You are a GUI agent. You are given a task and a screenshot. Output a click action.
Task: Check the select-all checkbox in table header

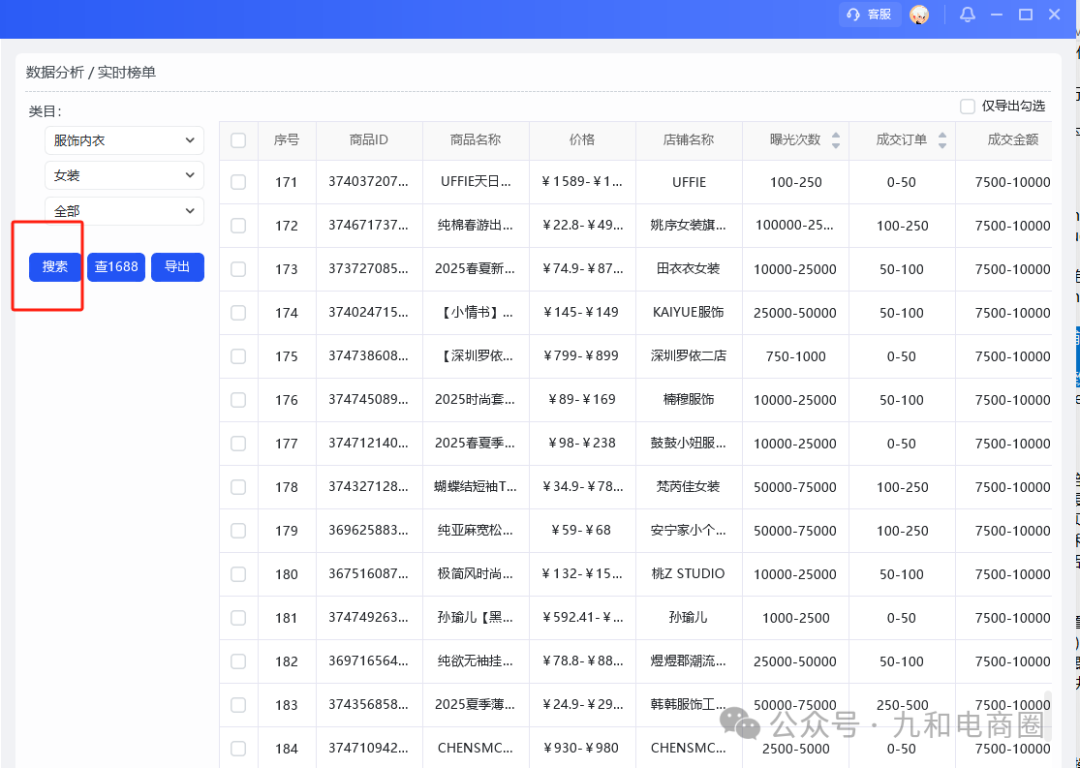click(x=237, y=140)
